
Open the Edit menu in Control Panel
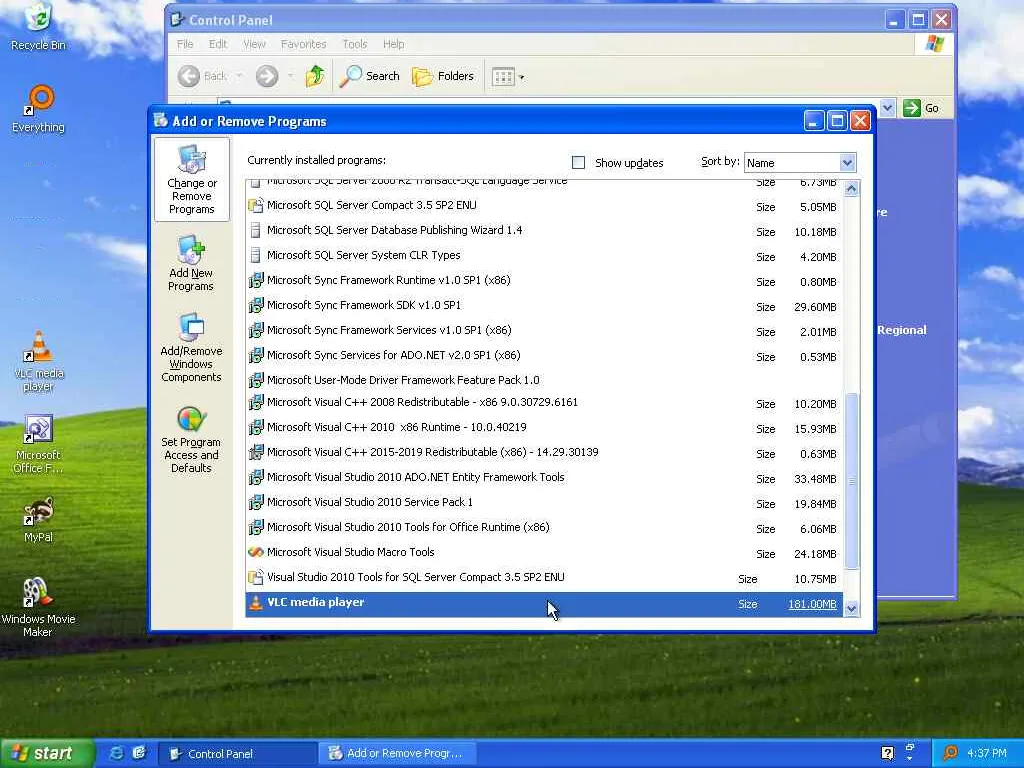click(217, 44)
